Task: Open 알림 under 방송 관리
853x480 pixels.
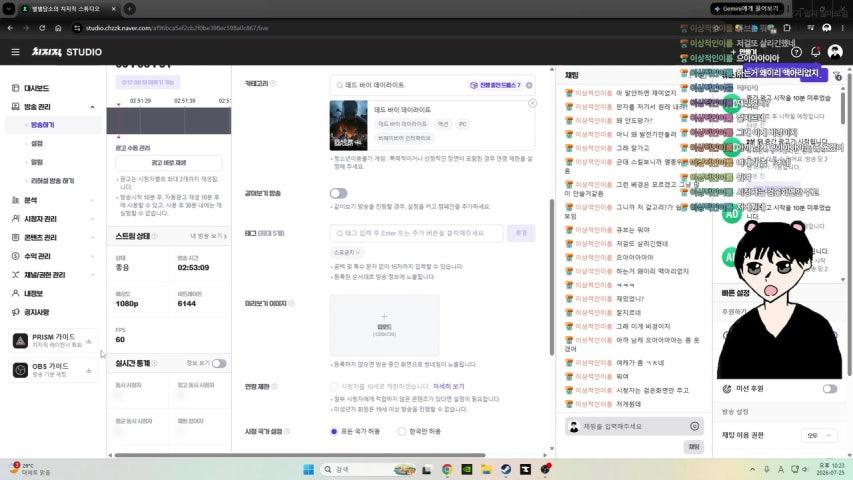Action: tap(37, 162)
